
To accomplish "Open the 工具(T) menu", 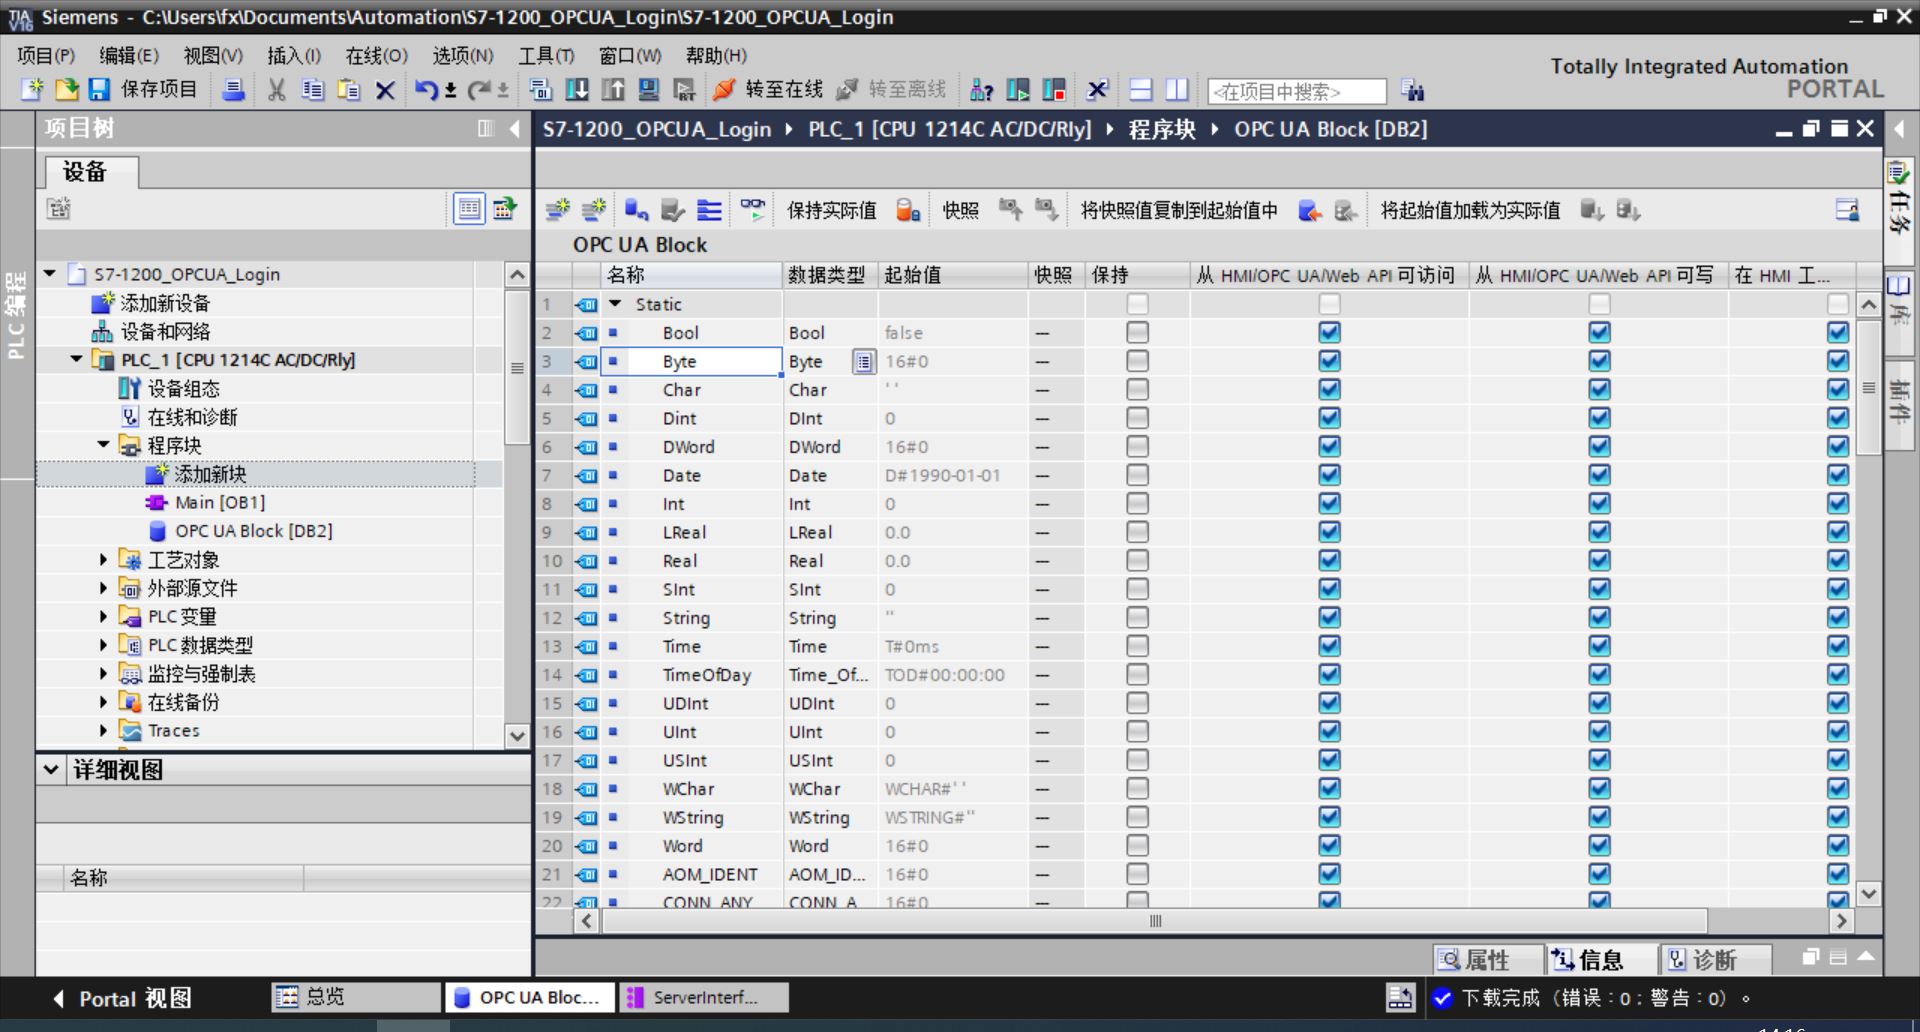I will 545,56.
